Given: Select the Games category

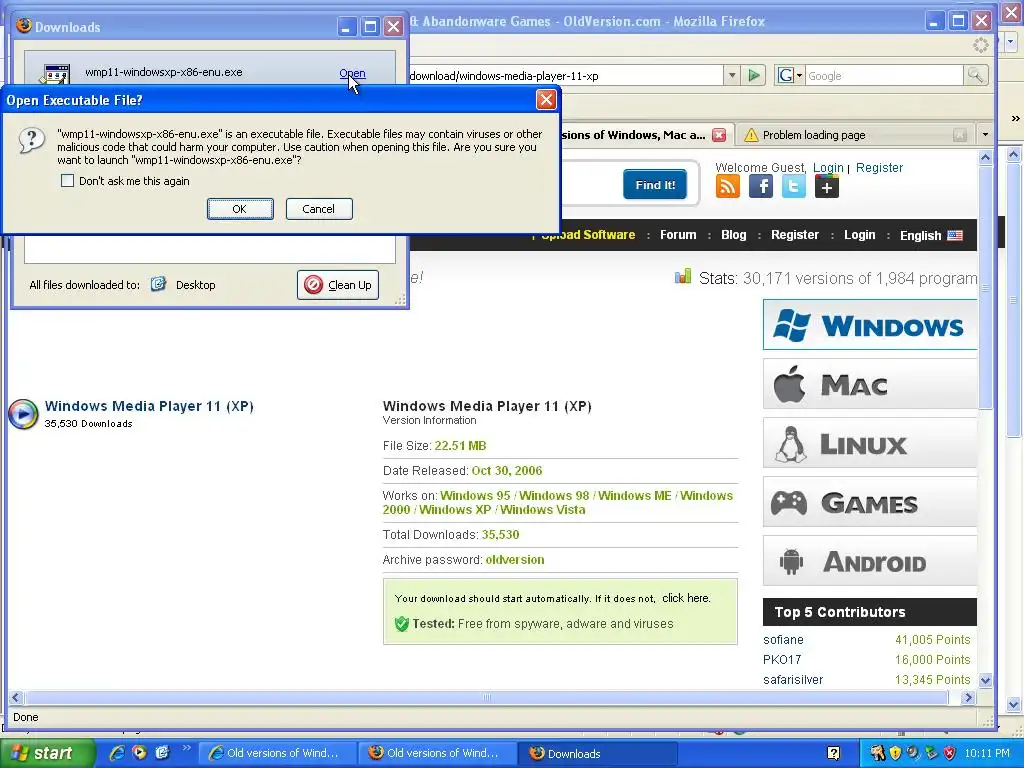Looking at the screenshot, I should [870, 502].
